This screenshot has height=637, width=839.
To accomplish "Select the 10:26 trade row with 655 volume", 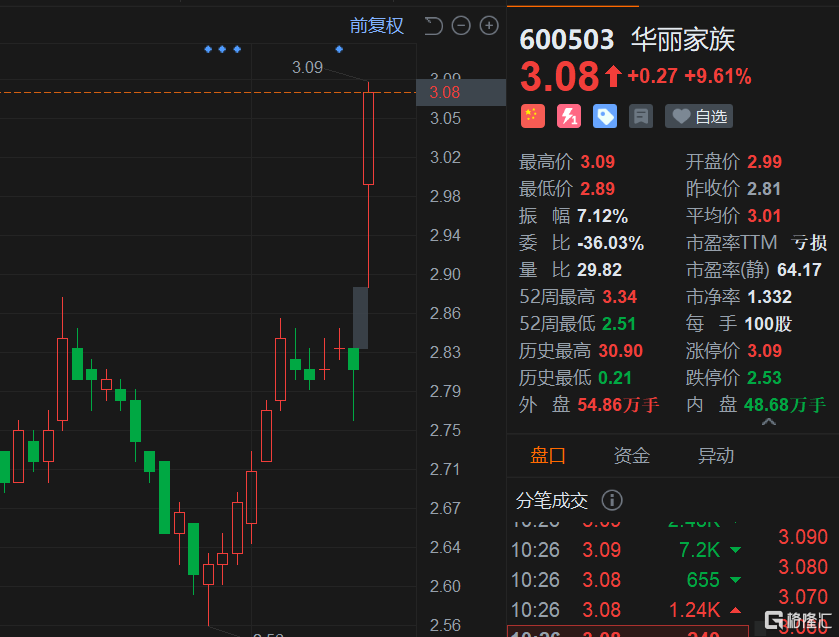I will pos(627,580).
